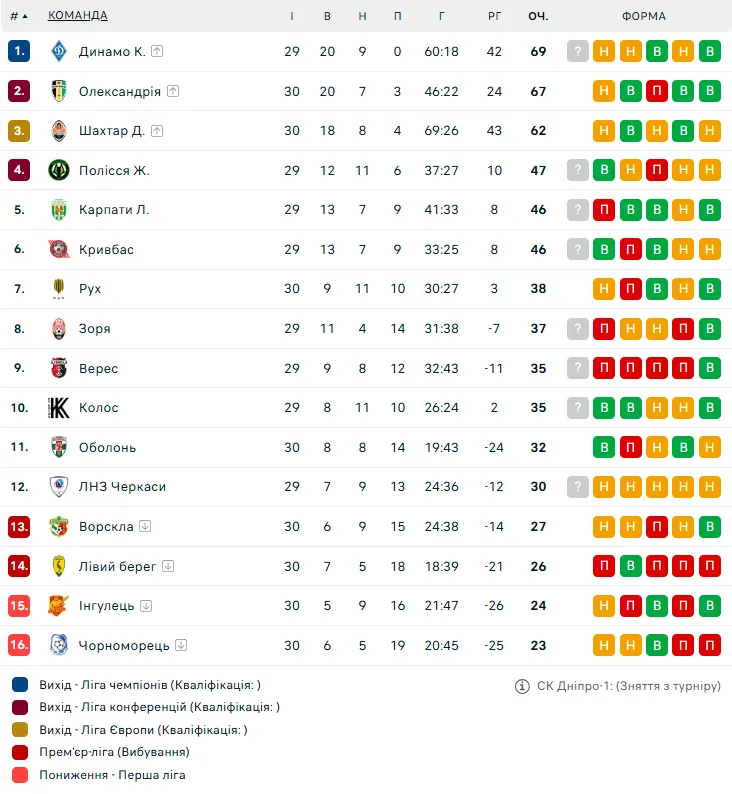Screen dimensions: 732x794
Task: Open the Колос team logo
Action: (x=59, y=408)
